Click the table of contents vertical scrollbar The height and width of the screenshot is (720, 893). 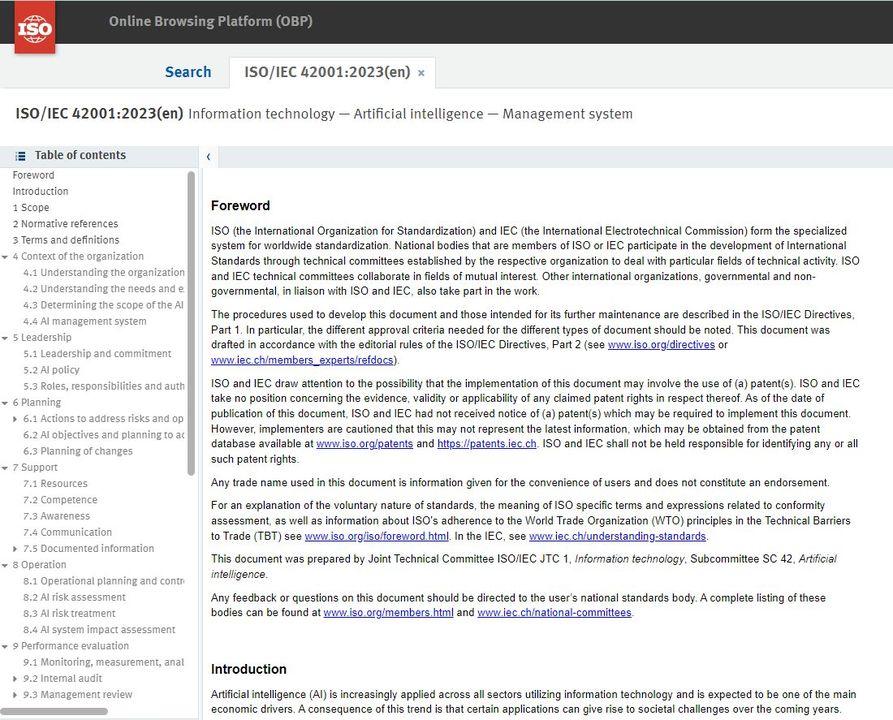click(191, 323)
